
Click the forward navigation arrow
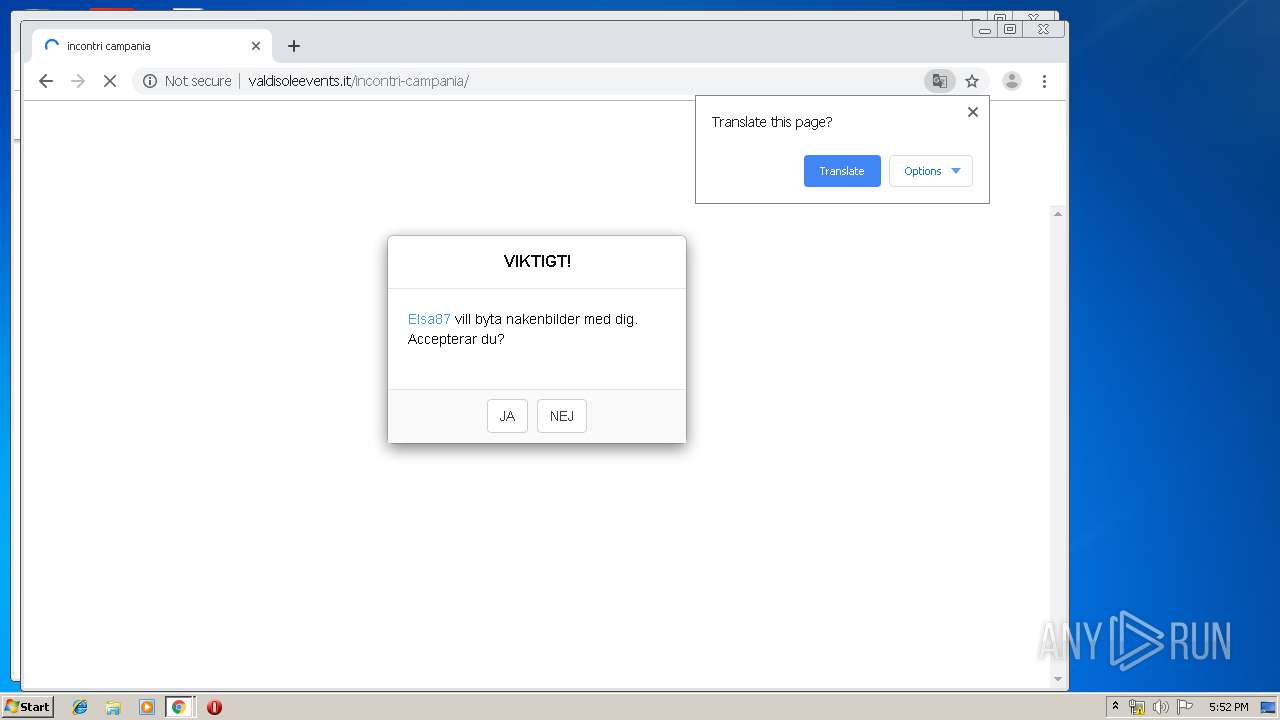(x=78, y=81)
